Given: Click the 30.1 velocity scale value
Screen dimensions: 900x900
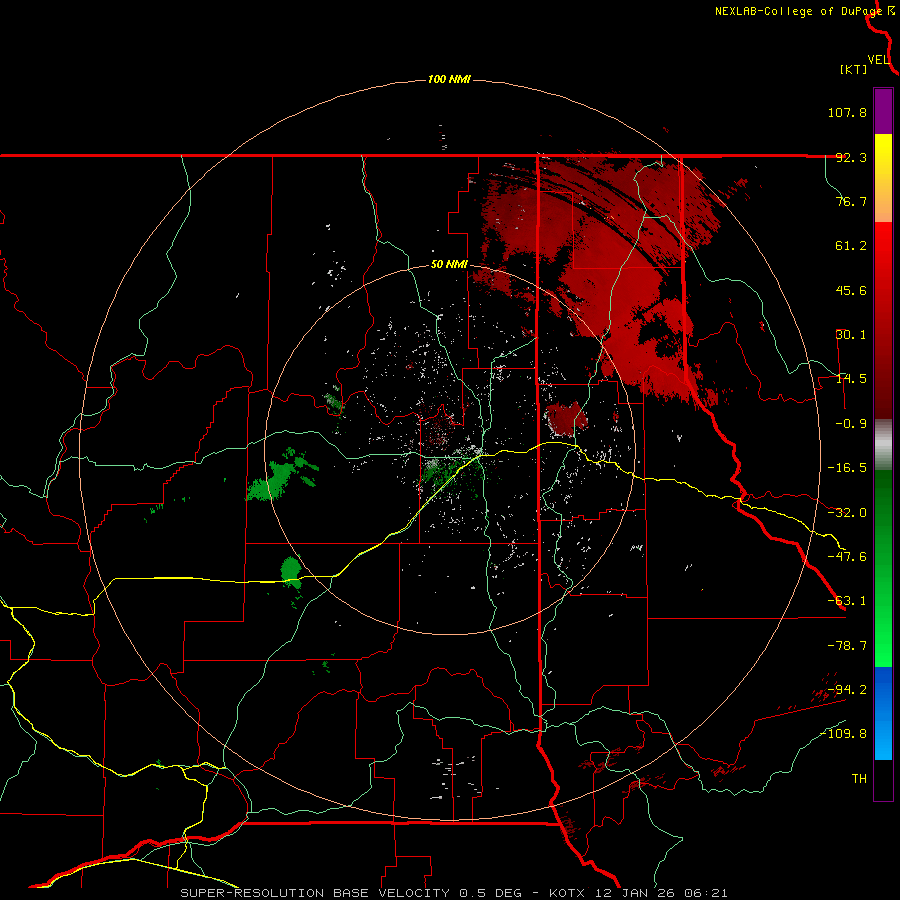Looking at the screenshot, I should tap(851, 335).
